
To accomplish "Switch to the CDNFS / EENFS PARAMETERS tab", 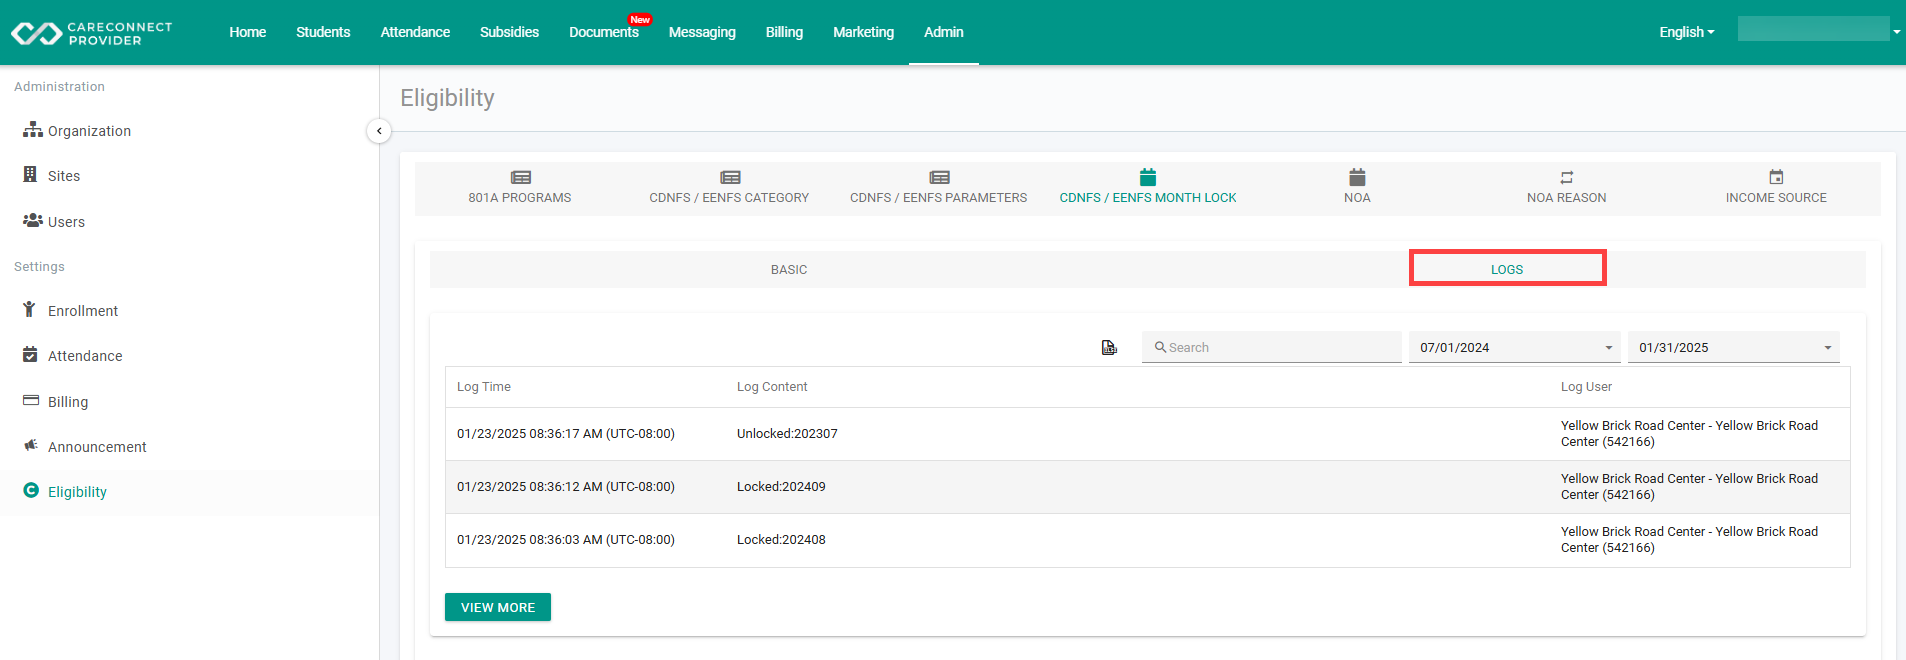I will point(938,189).
